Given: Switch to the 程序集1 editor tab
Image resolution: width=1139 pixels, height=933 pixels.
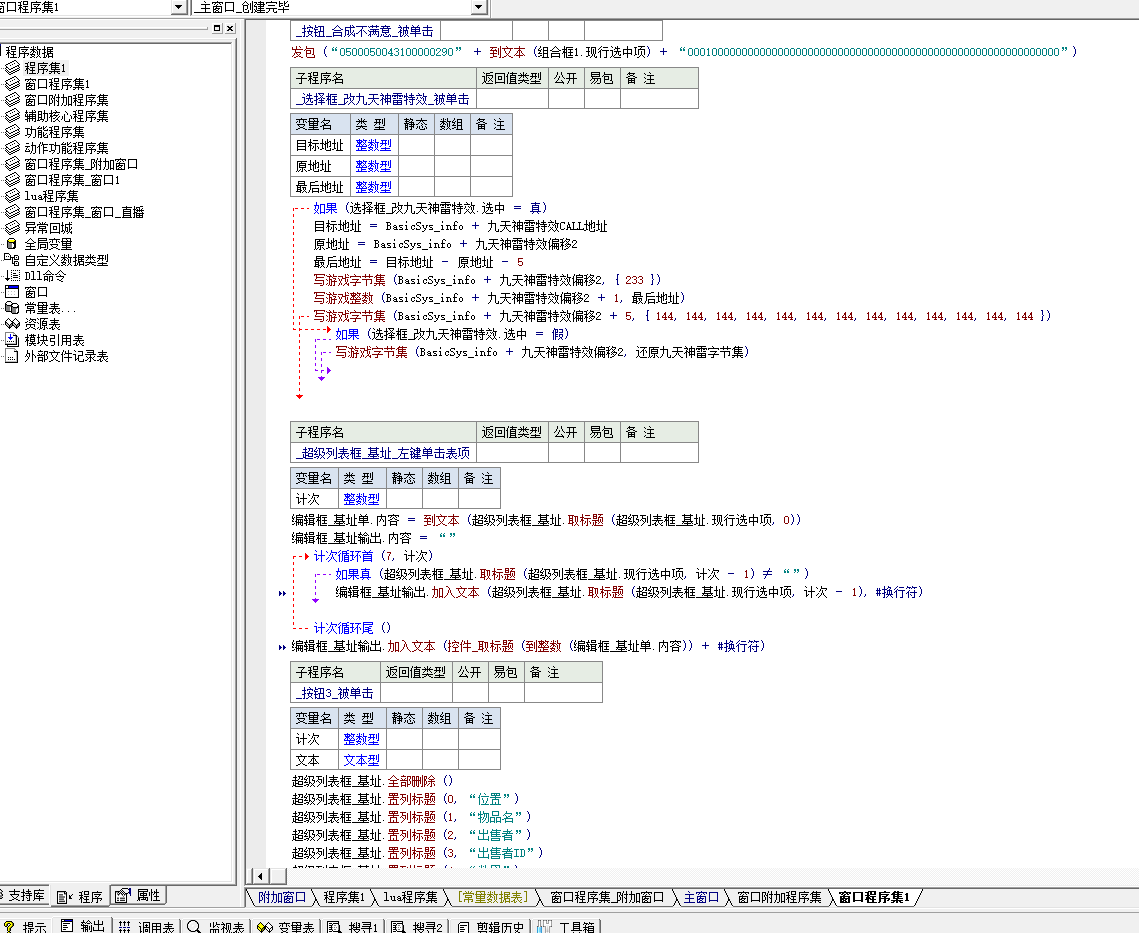Looking at the screenshot, I should click(x=344, y=897).
